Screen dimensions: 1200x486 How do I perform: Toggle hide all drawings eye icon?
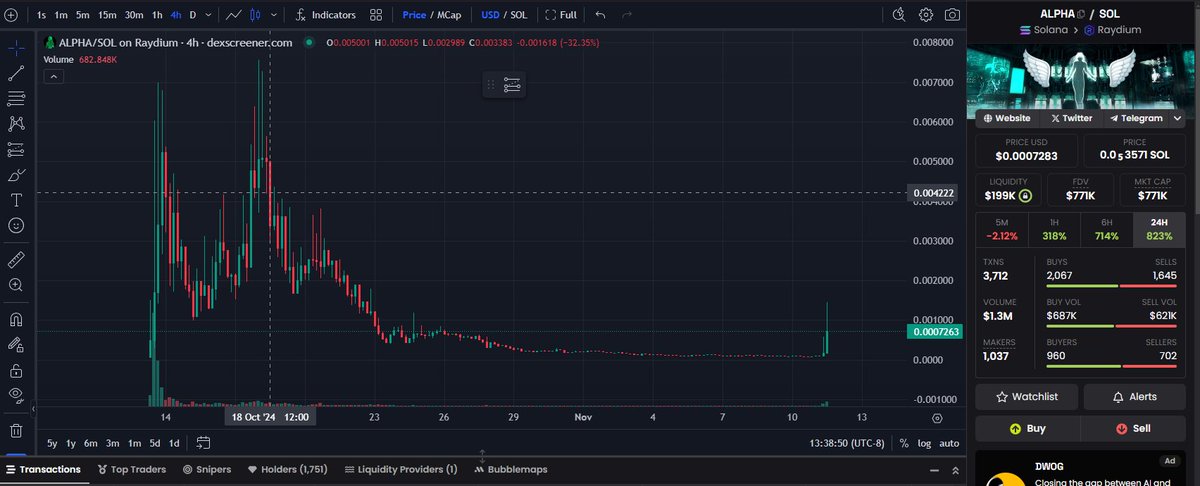16,395
